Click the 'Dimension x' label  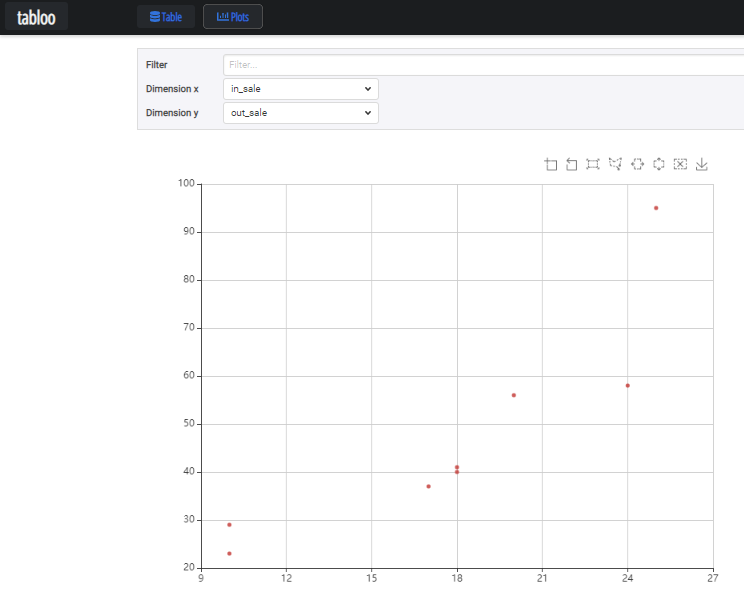click(x=172, y=89)
